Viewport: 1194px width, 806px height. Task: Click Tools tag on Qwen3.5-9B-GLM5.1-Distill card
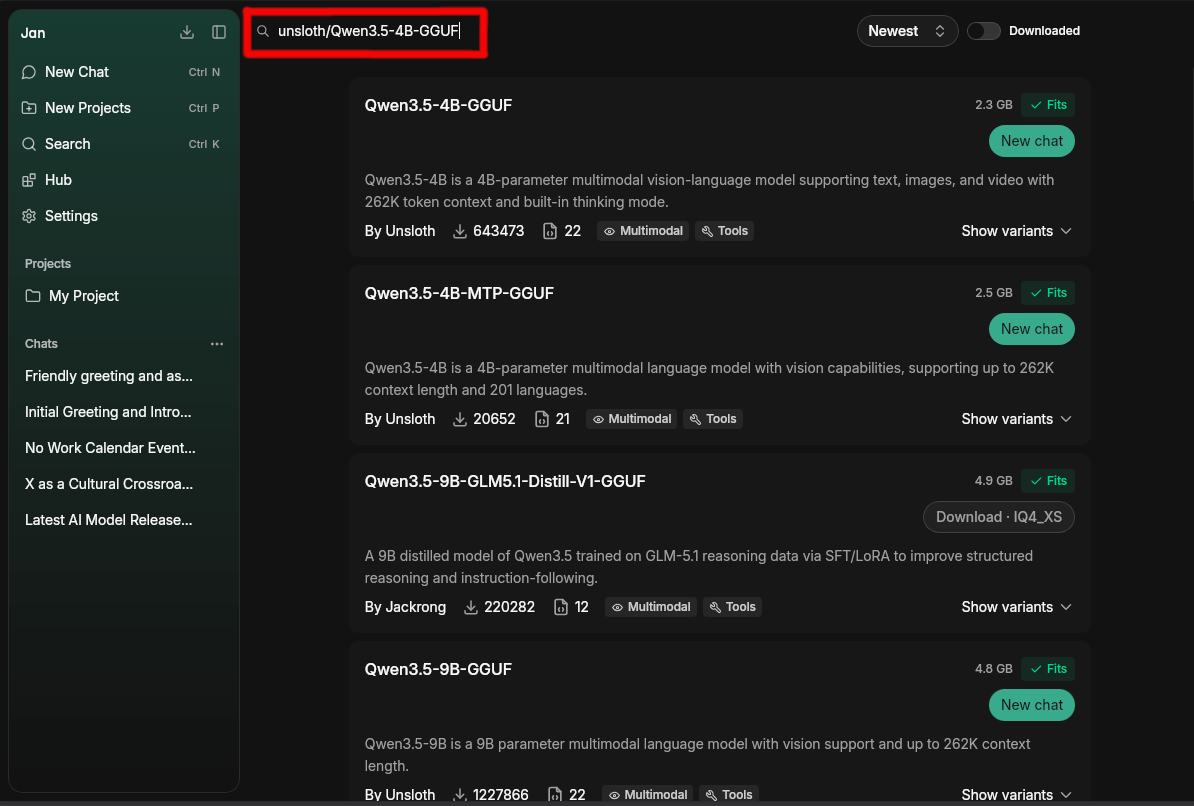tap(733, 607)
